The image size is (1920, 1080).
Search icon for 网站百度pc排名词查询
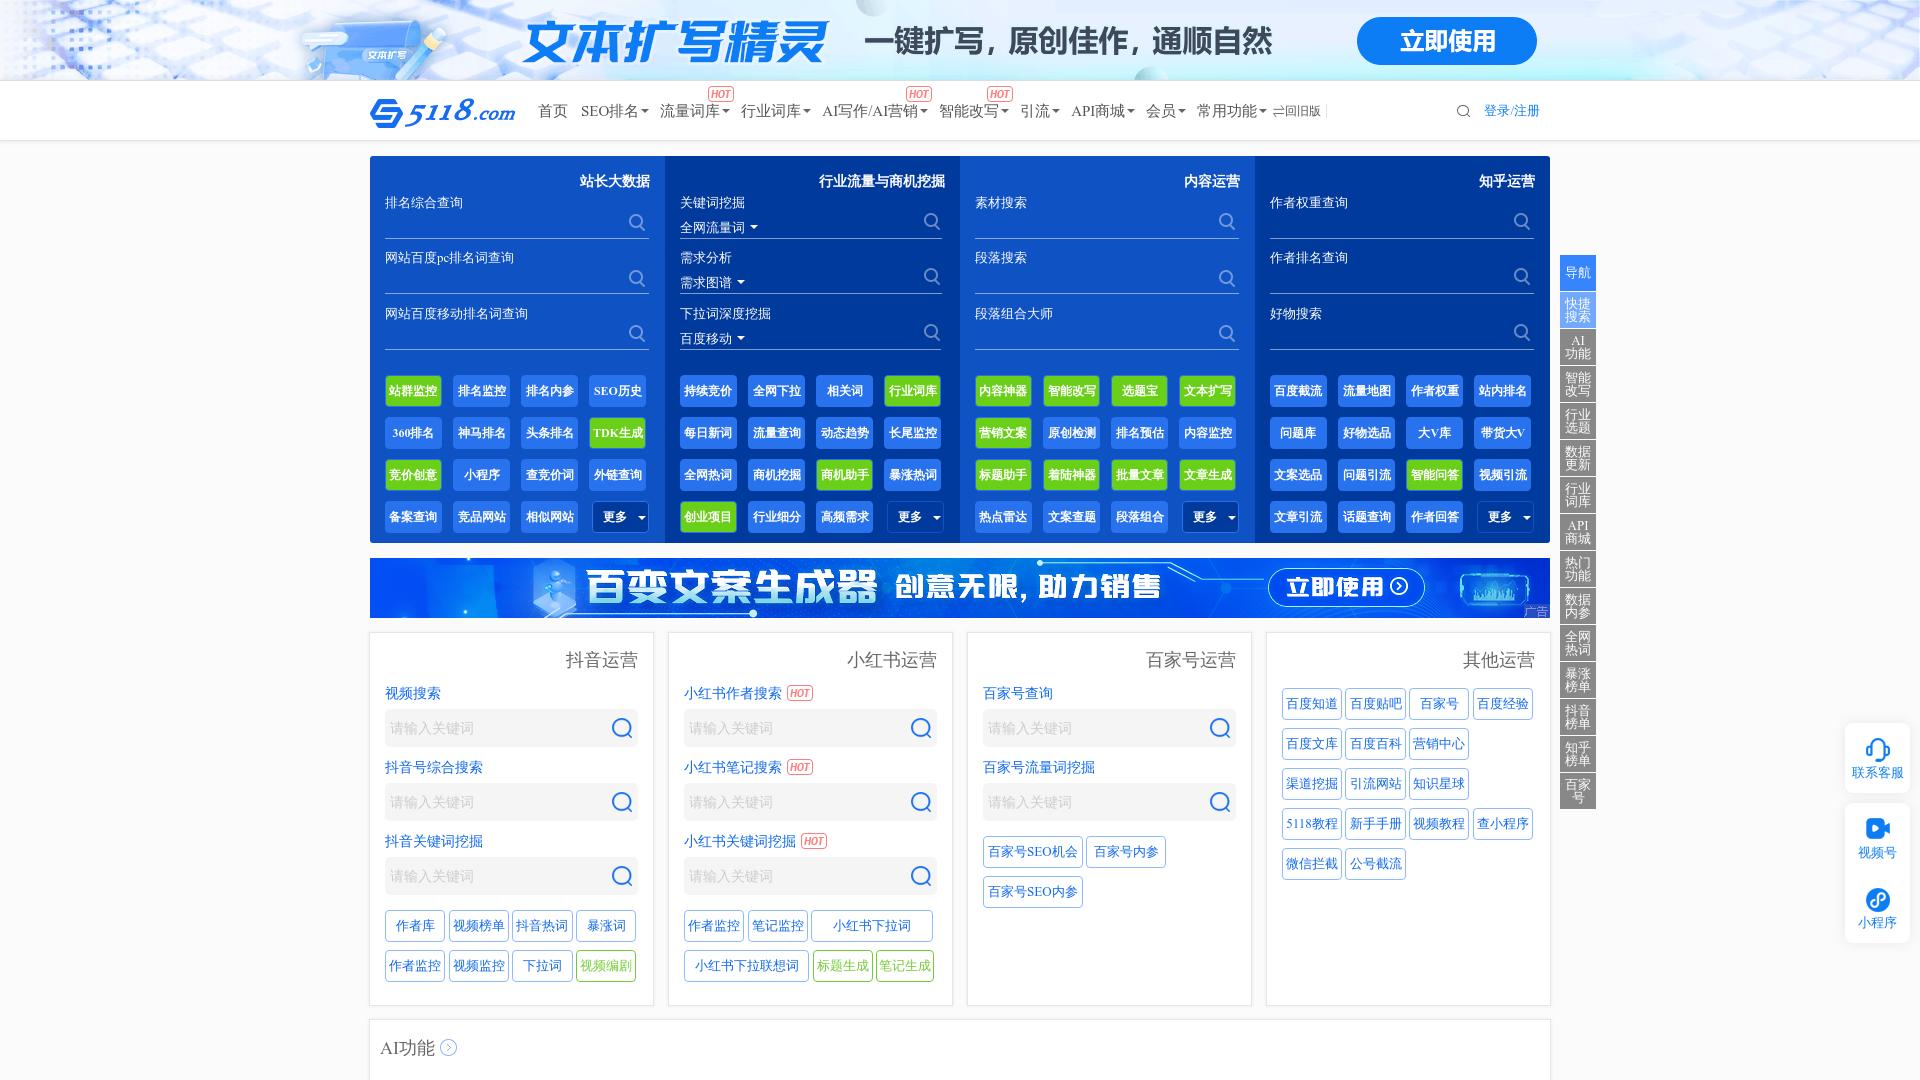637,278
